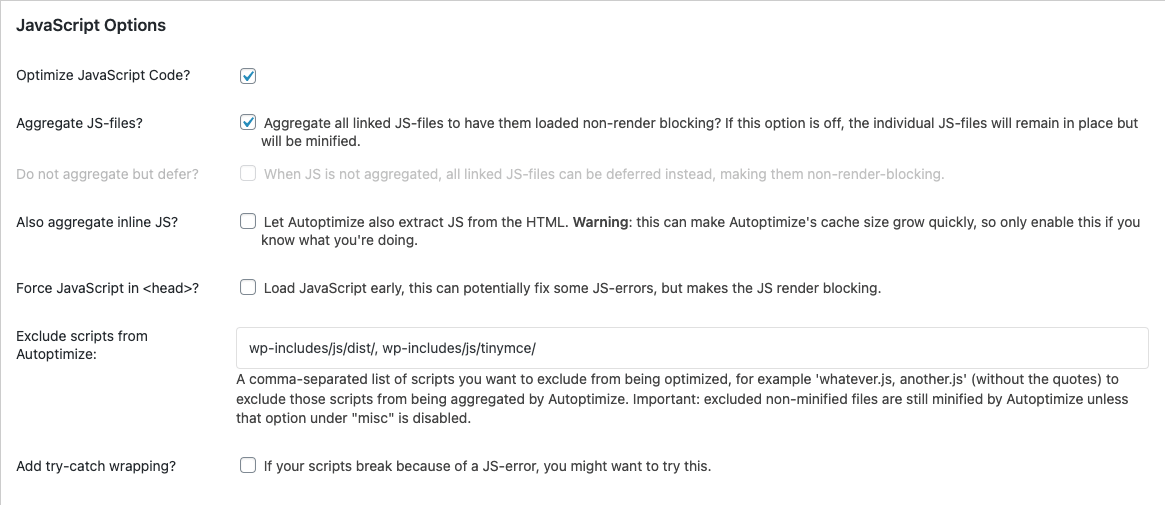1165x505 pixels.
Task: Click the greyed-out defer JS checkbox
Action: [248, 174]
